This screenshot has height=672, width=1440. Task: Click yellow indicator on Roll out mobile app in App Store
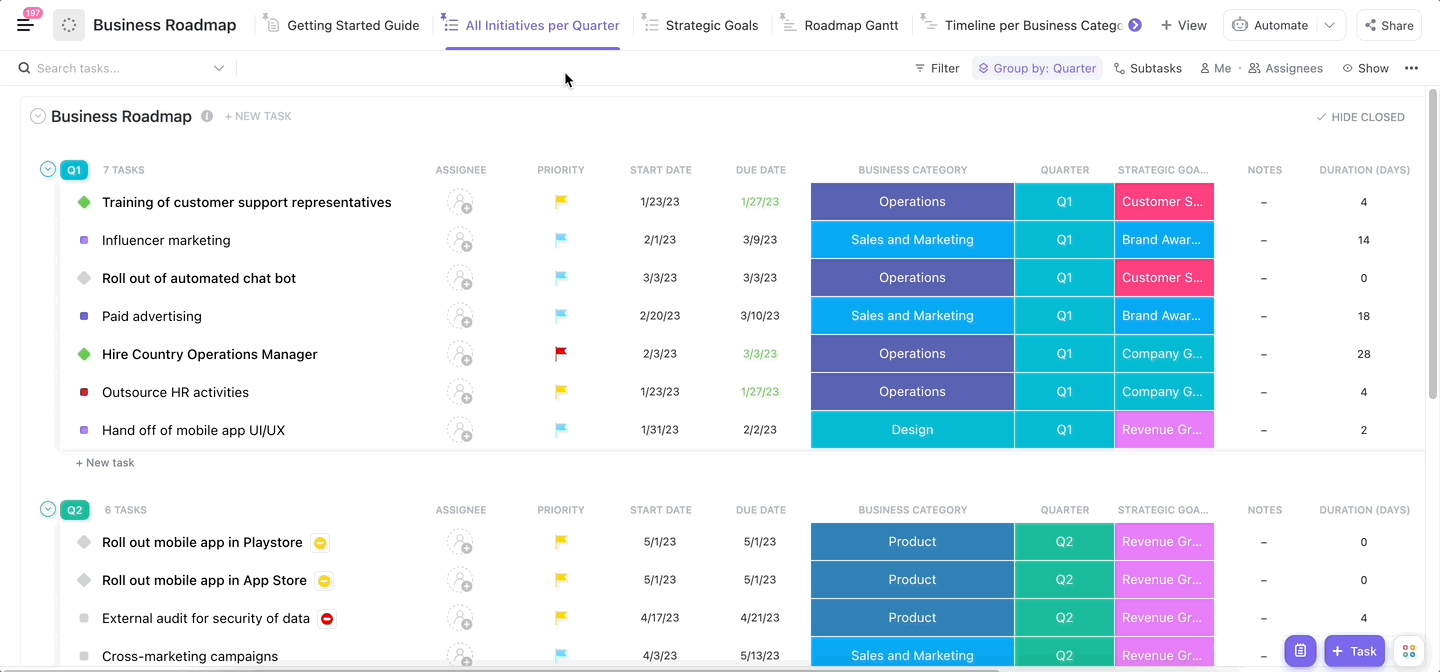(x=324, y=581)
